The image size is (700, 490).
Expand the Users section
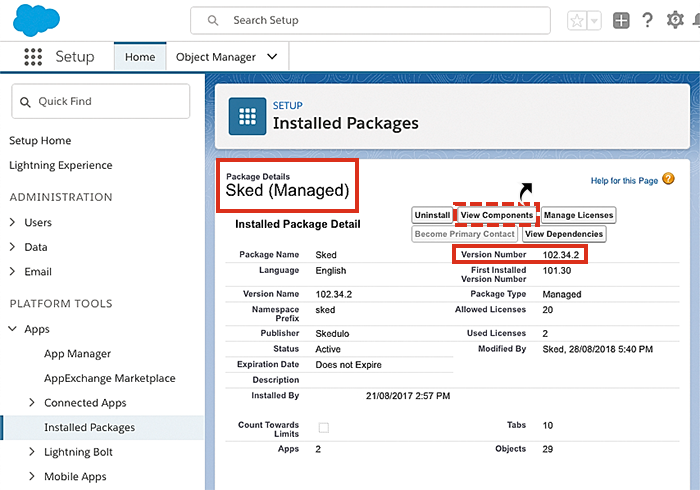tap(12, 222)
